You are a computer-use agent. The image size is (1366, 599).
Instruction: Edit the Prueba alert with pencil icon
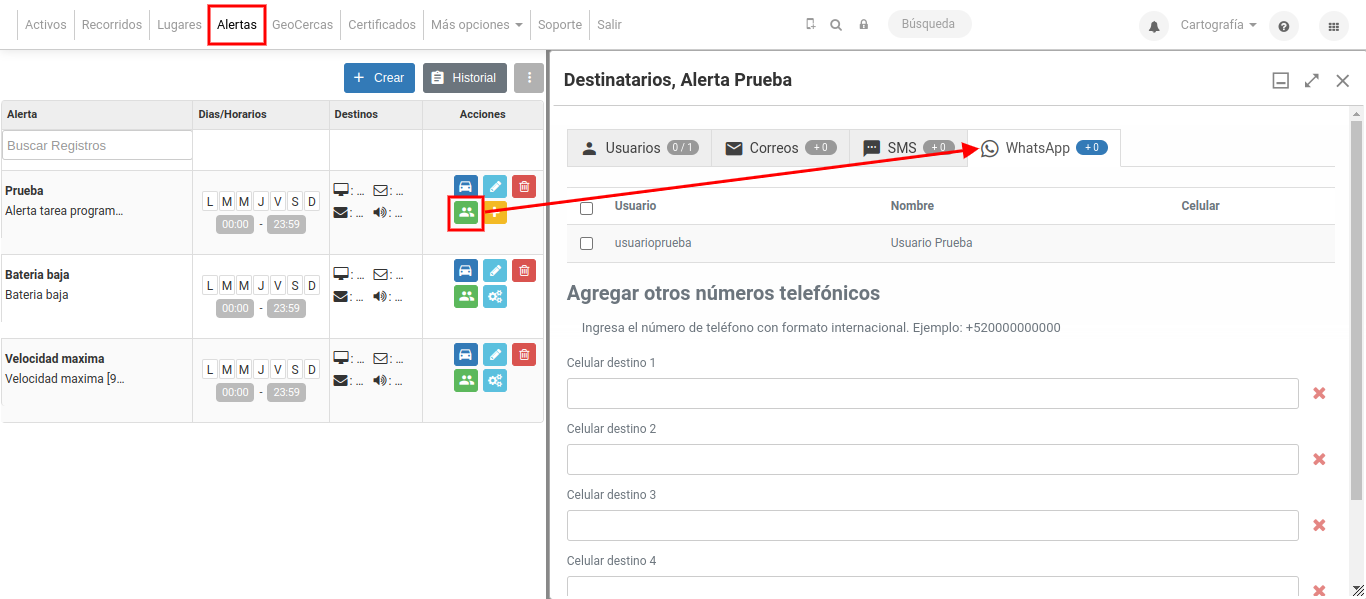coord(495,186)
